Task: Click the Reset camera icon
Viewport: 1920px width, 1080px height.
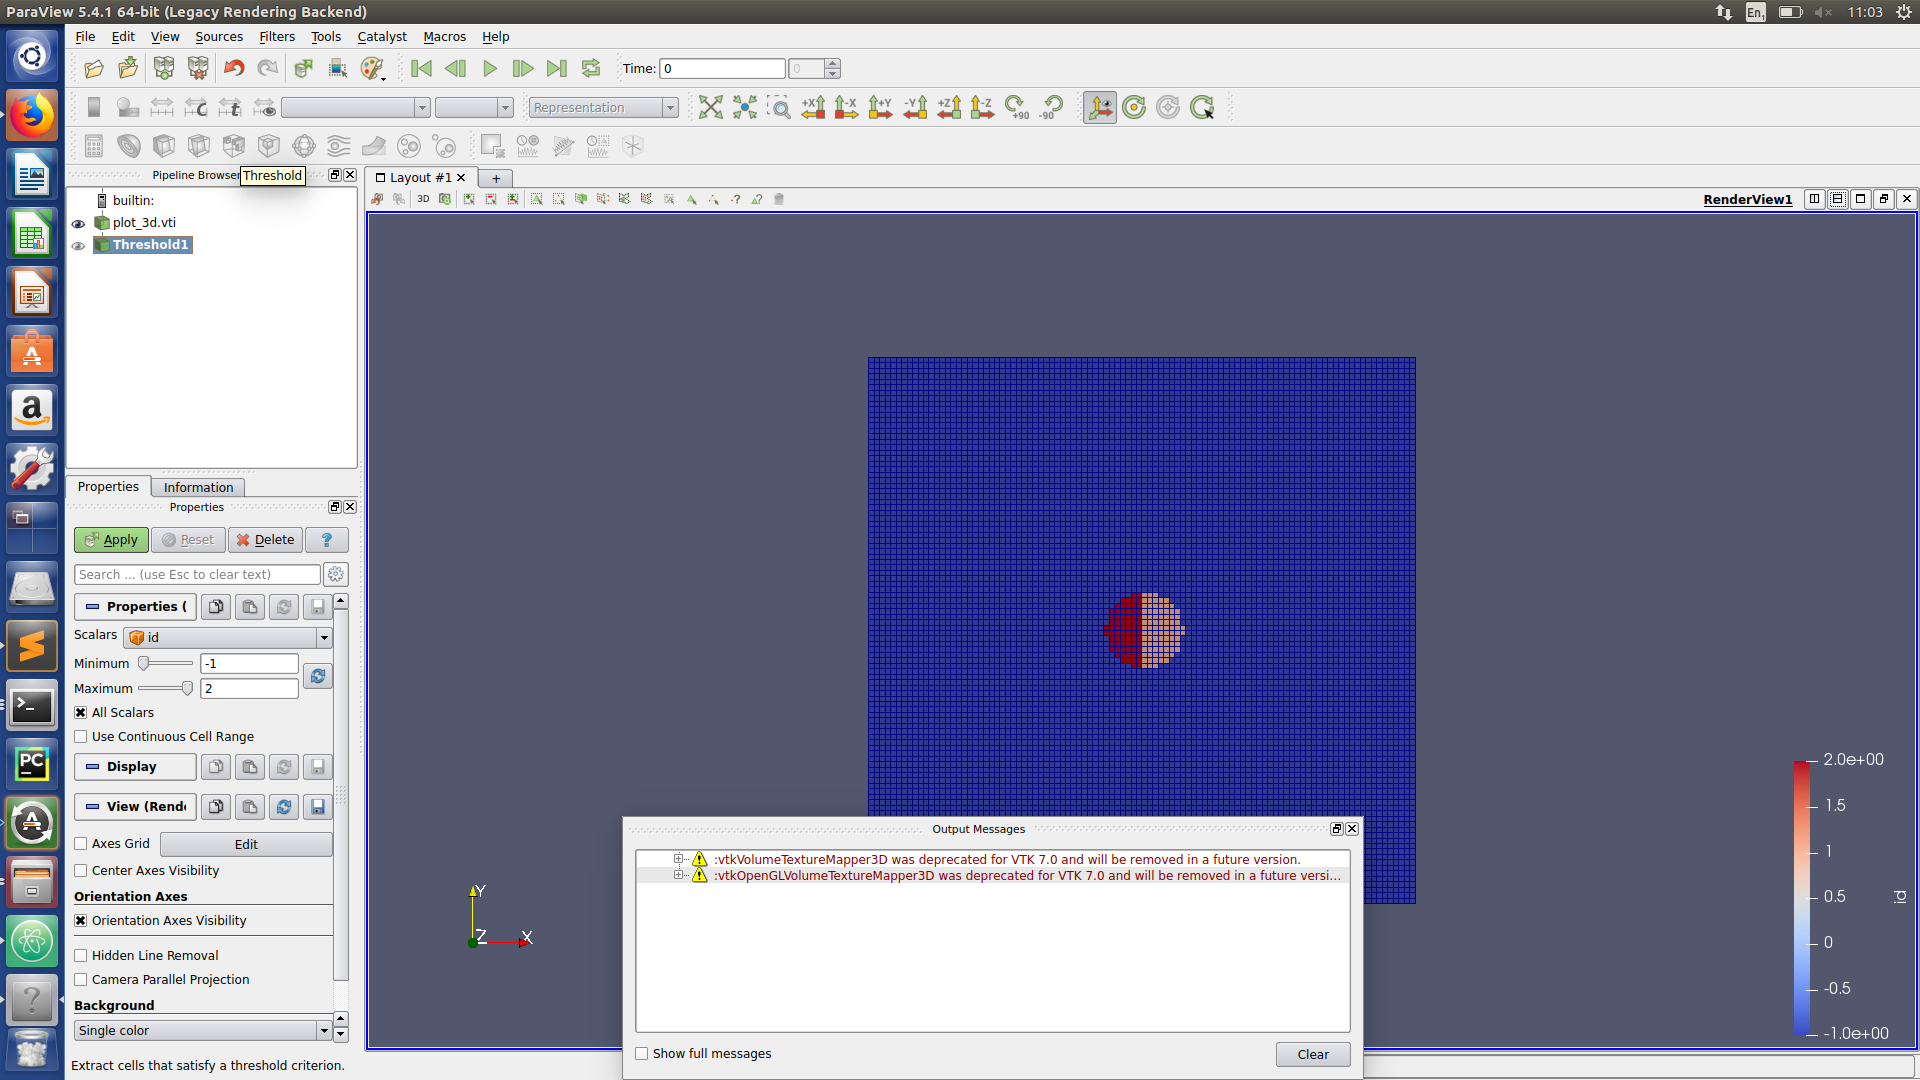Action: coord(710,107)
